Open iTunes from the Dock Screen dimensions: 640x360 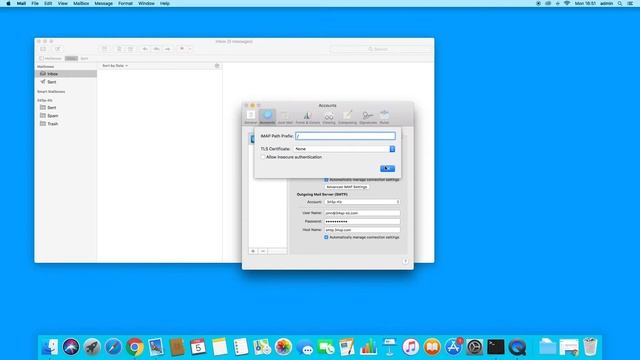tap(411, 347)
